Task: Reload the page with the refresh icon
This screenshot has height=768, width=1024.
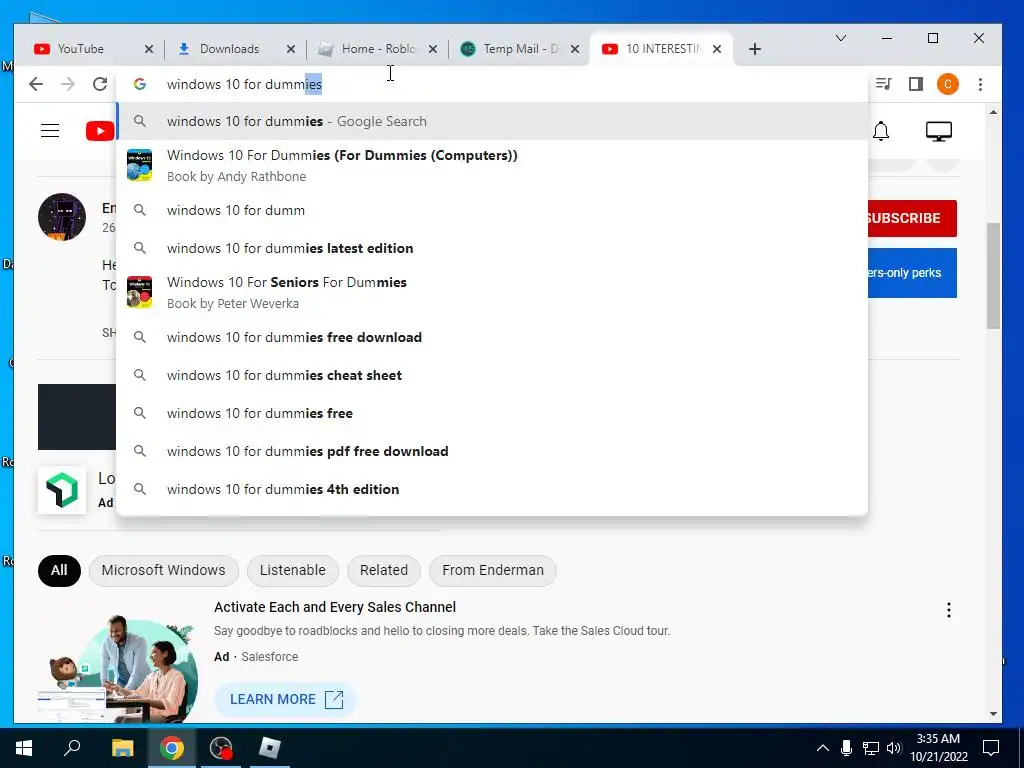Action: click(100, 84)
